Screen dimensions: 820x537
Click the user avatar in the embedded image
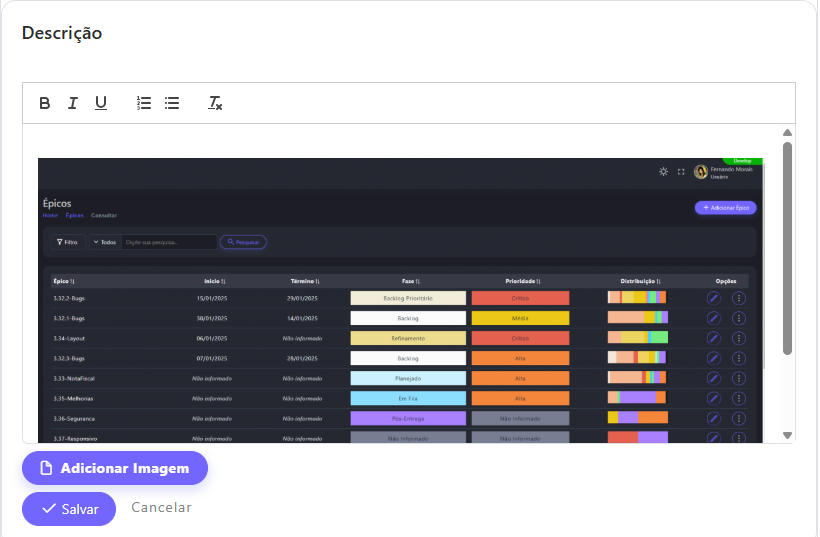(700, 172)
